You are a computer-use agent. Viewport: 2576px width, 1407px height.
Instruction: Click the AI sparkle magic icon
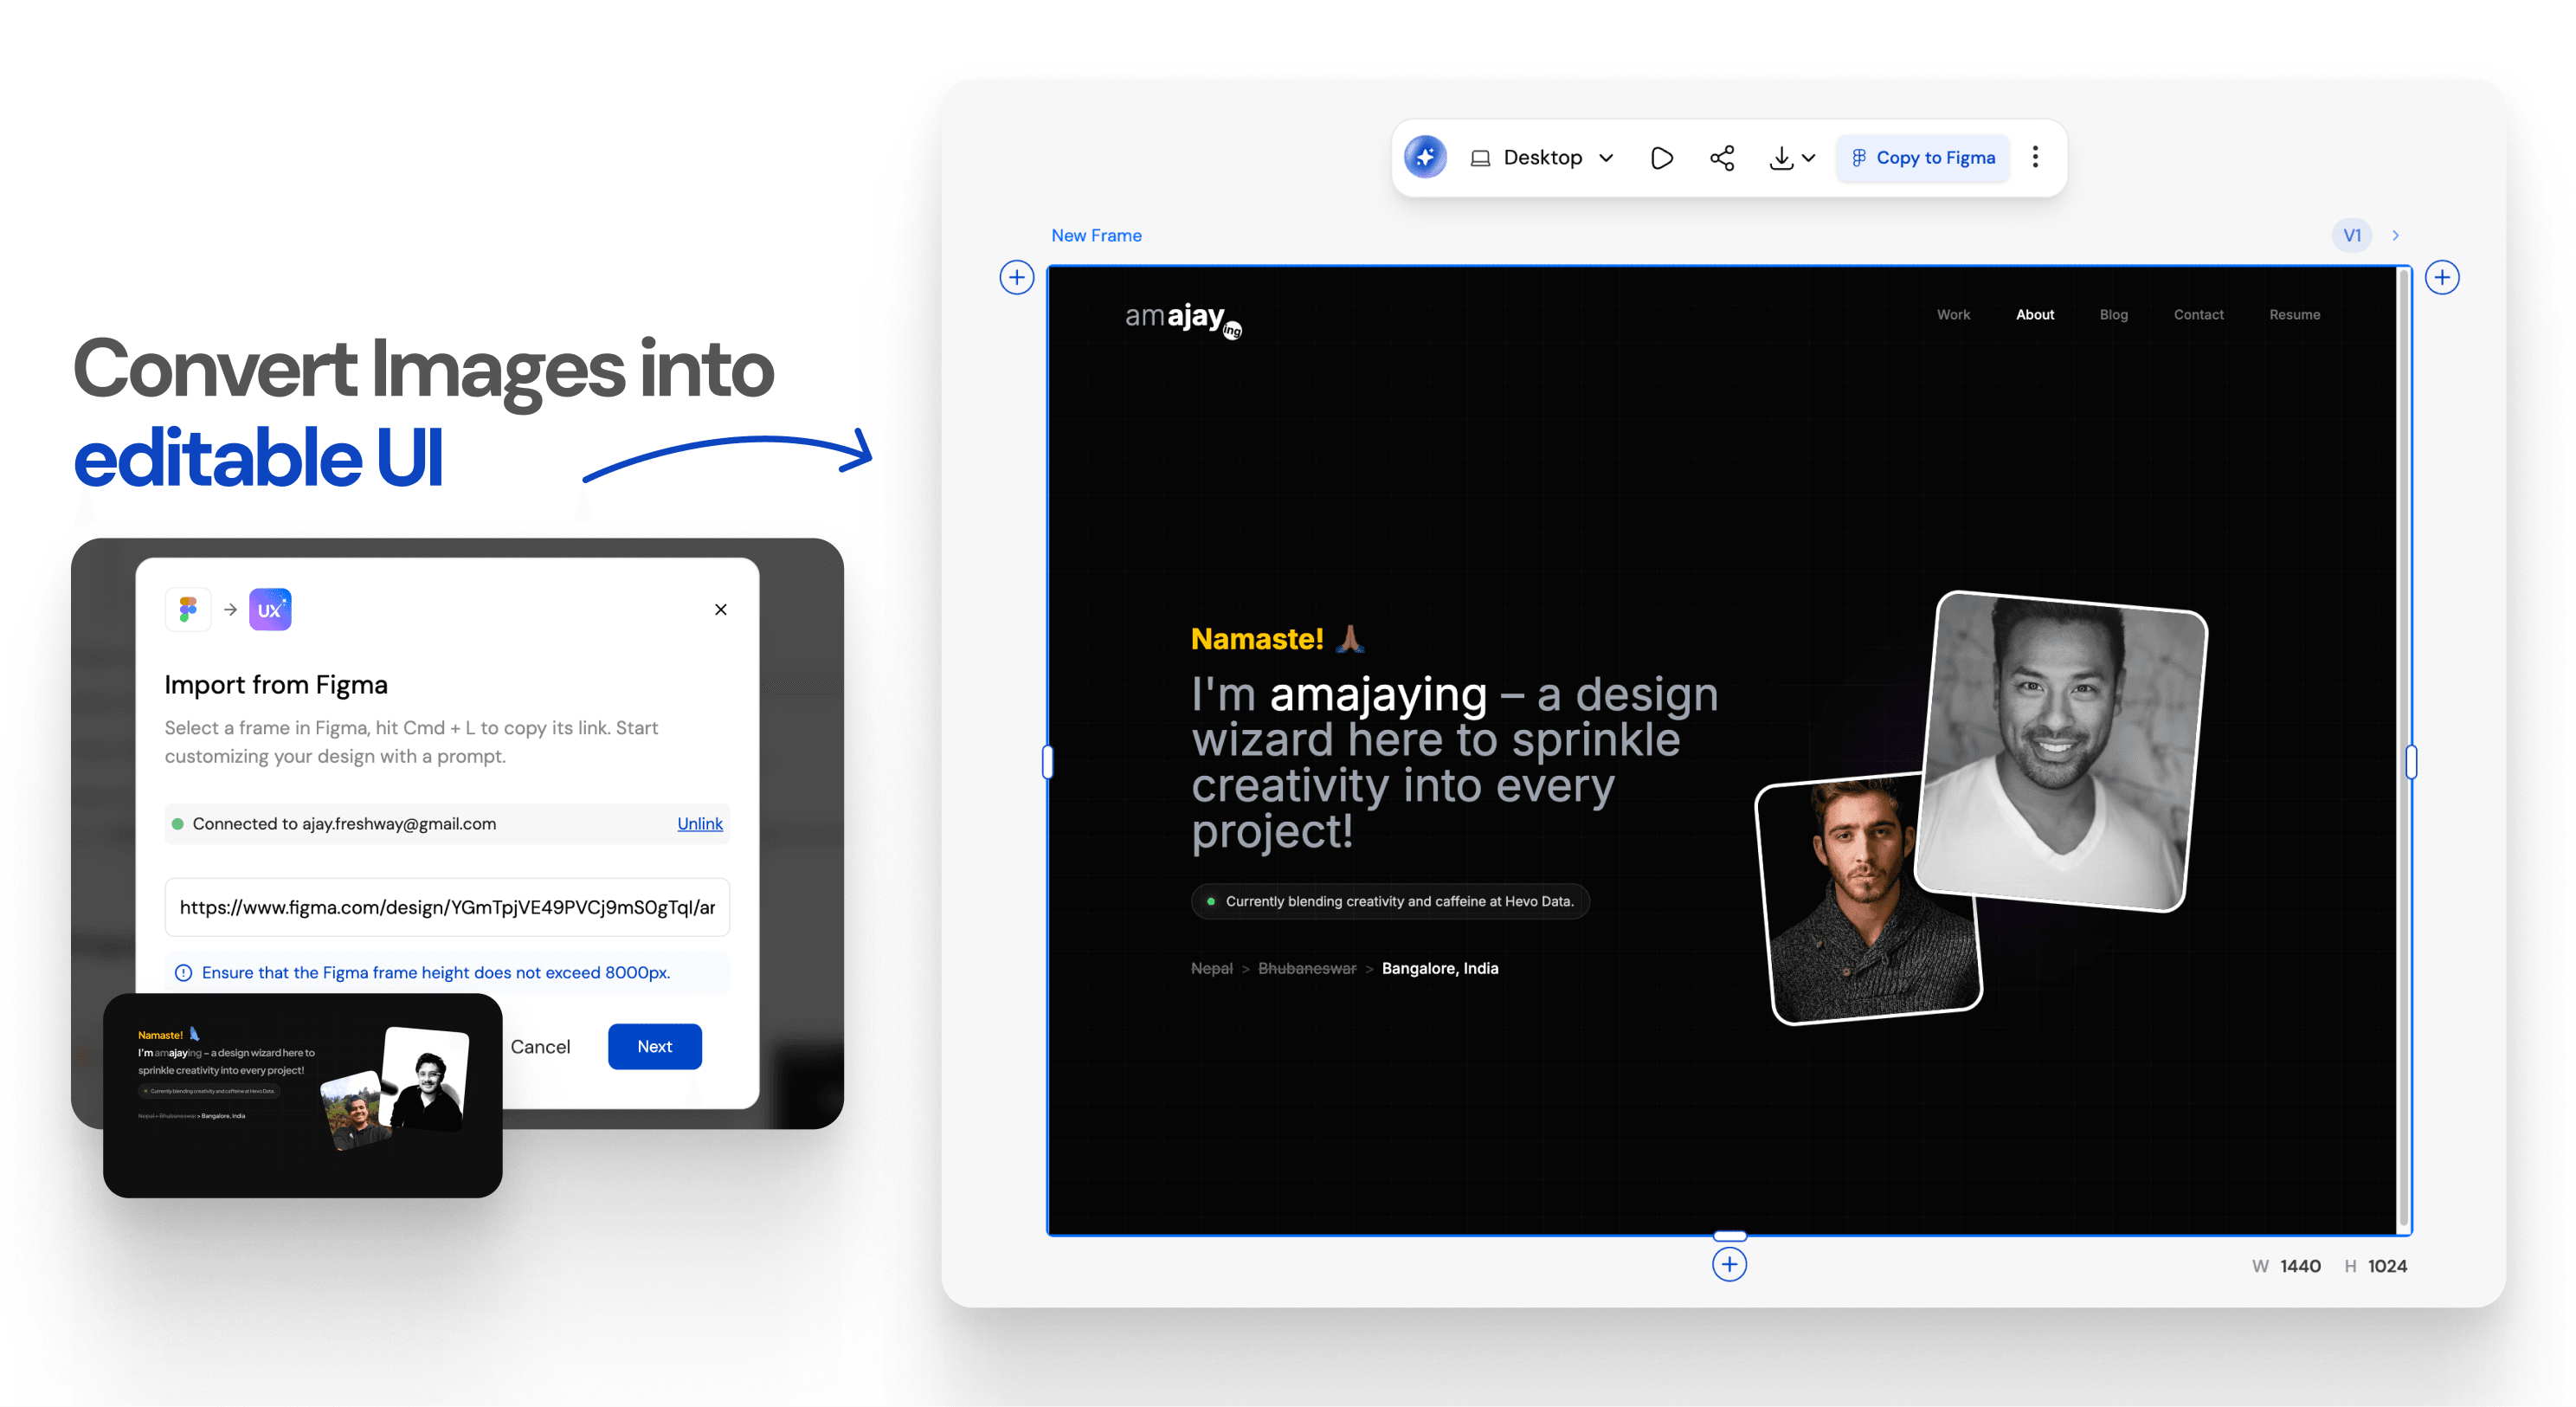1425,157
